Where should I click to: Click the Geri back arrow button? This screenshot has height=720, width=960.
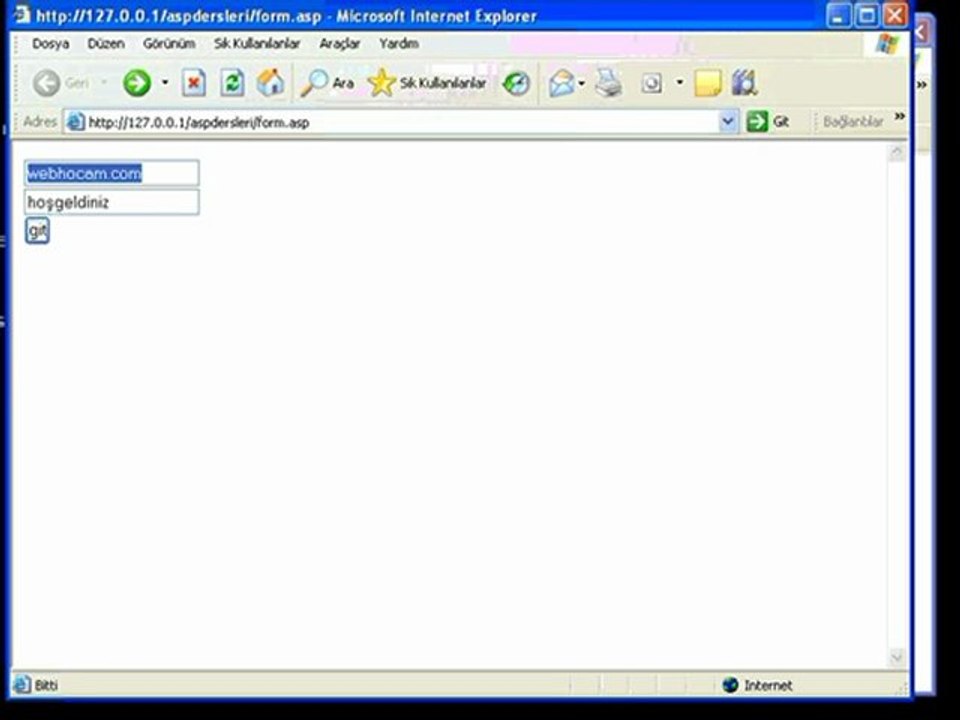pos(60,83)
